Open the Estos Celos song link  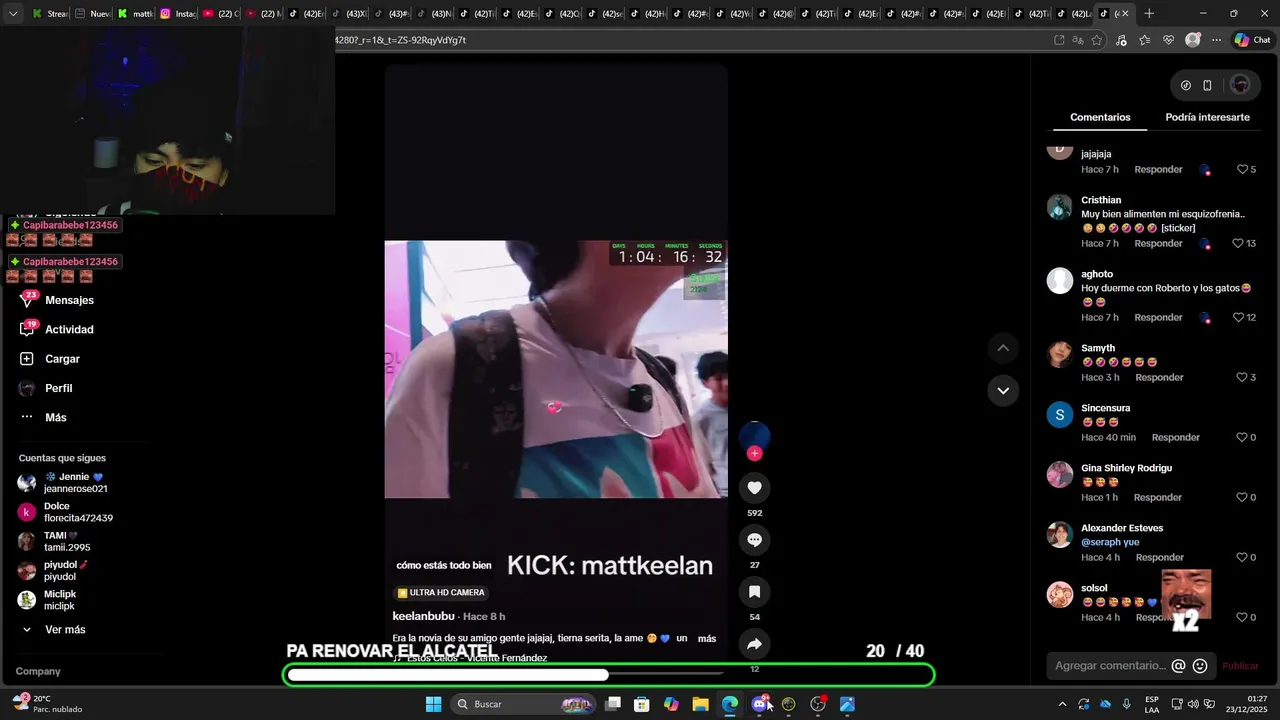pyautogui.click(x=470, y=658)
